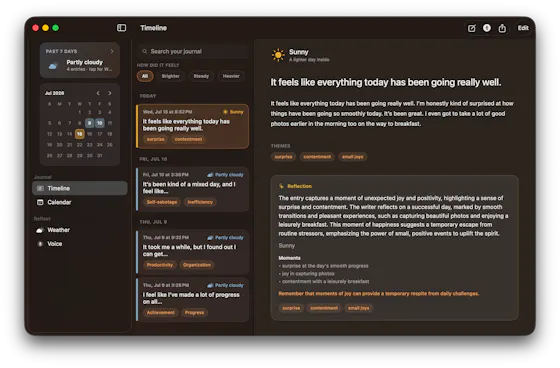The height and width of the screenshot is (368, 560).
Task: Click the Search your journal field
Action: tap(192, 51)
